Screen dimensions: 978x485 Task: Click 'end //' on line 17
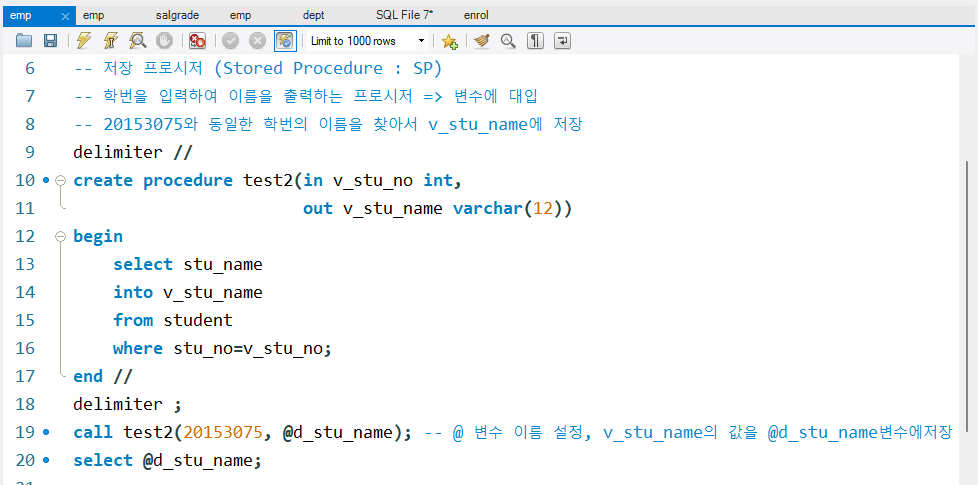tap(103, 377)
